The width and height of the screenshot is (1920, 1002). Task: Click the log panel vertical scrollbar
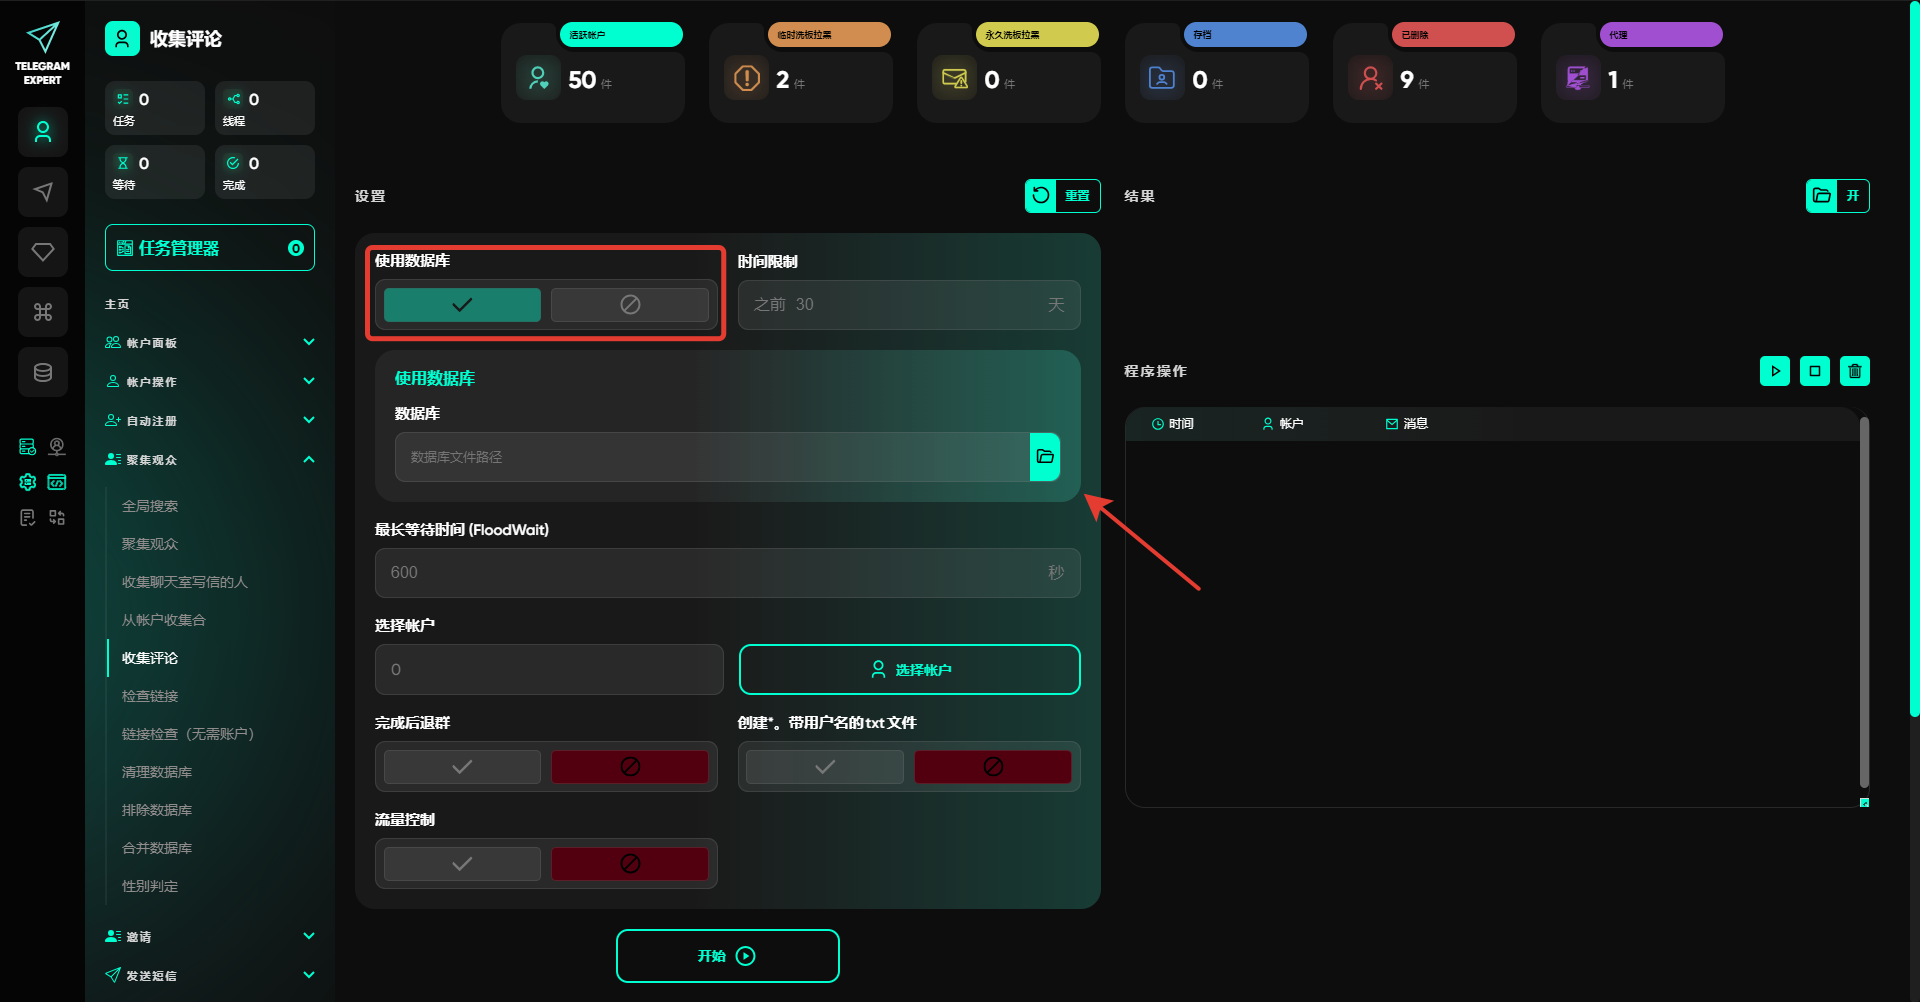(x=1864, y=600)
